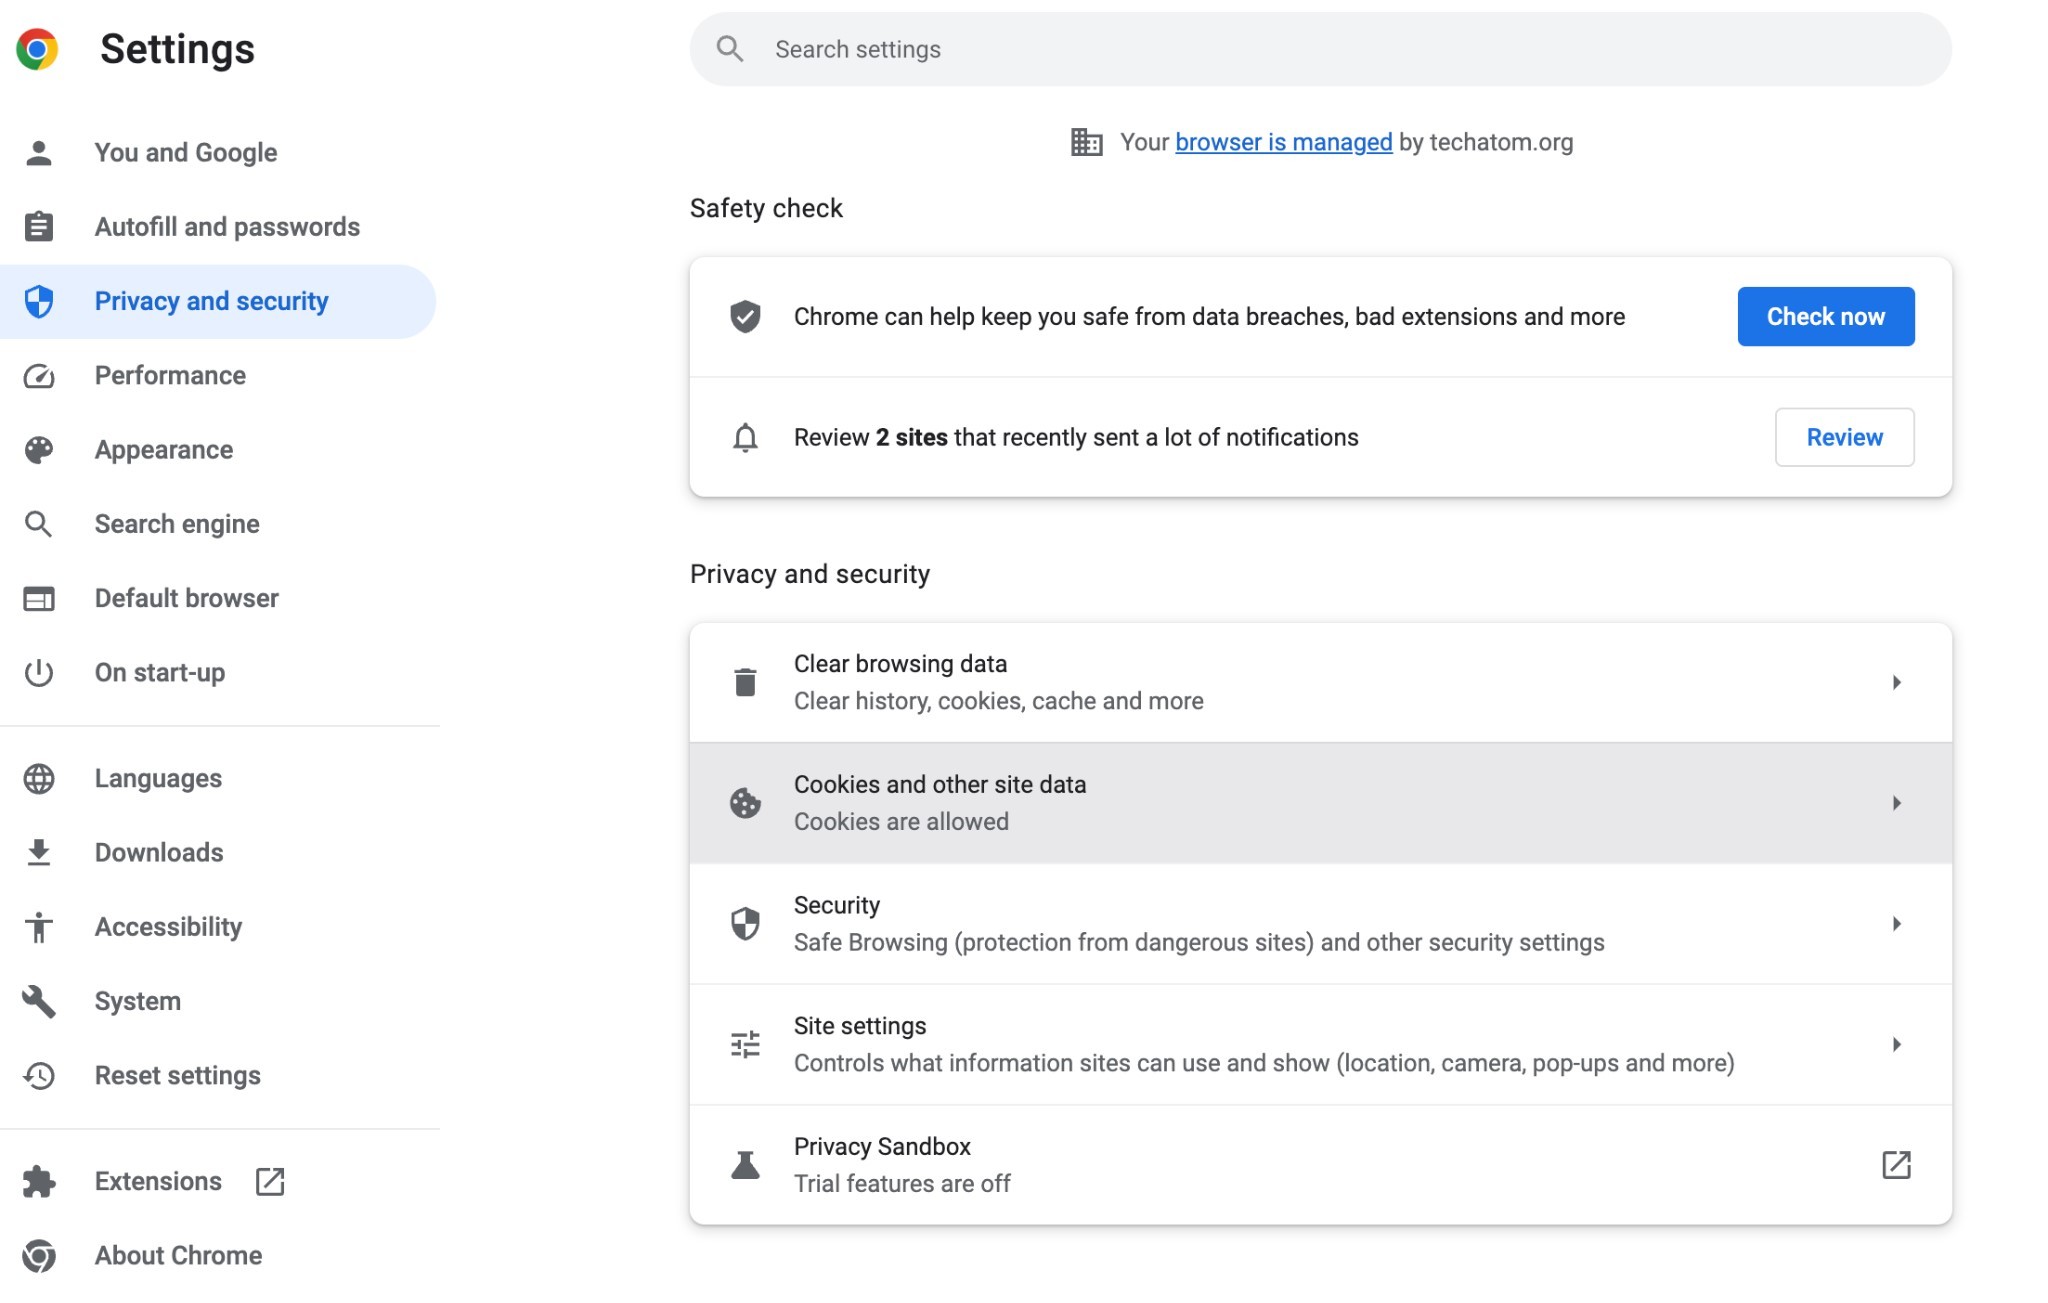Open Appearance settings

[218, 450]
